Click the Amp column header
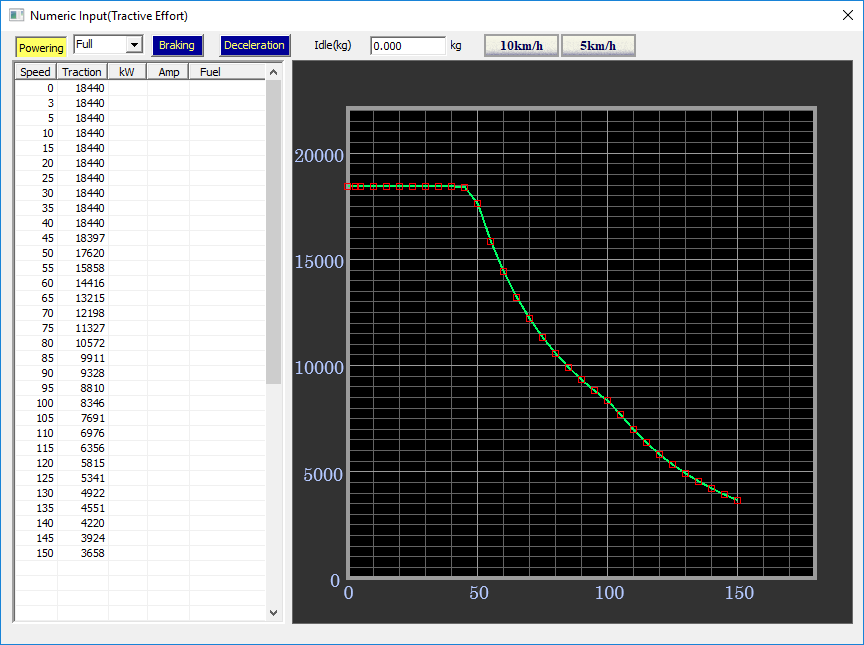Image resolution: width=864 pixels, height=645 pixels. point(169,72)
